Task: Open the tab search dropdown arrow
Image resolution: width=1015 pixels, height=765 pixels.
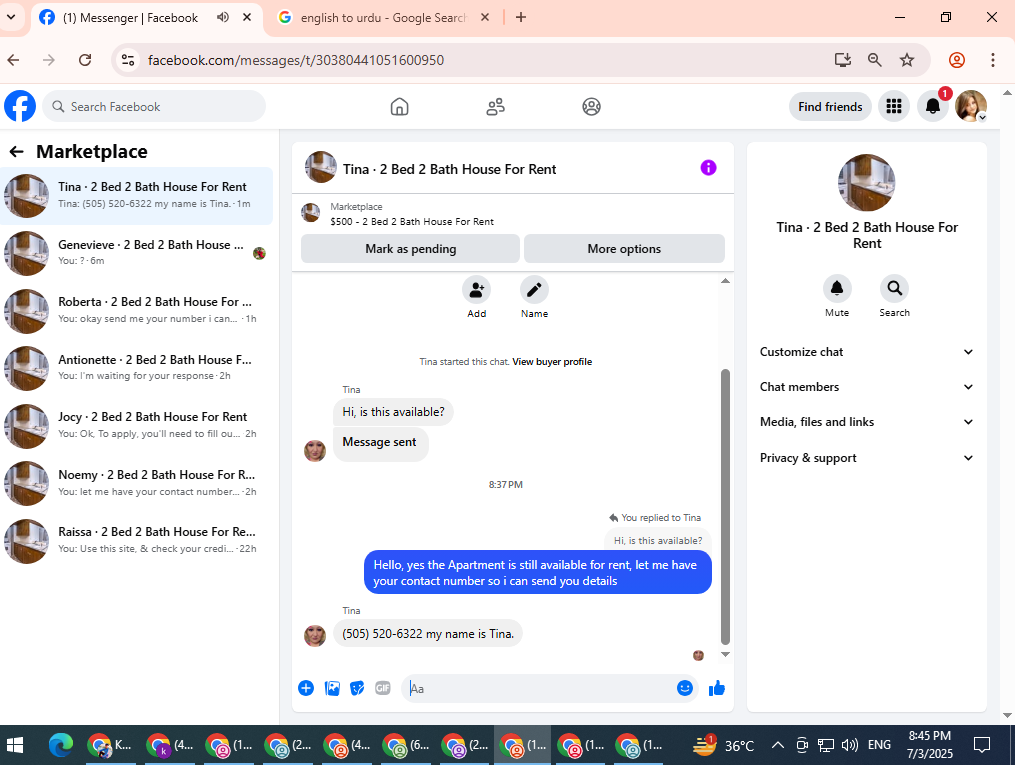Action: [11, 17]
